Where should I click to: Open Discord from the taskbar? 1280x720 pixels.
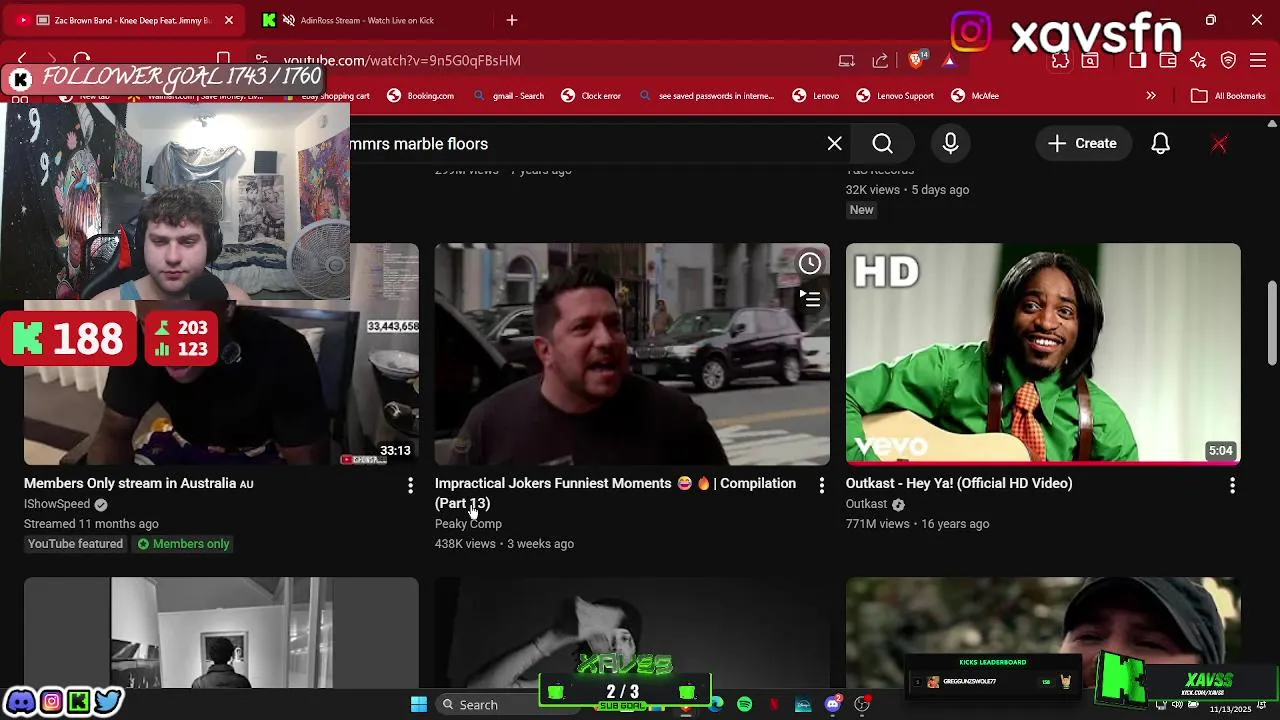[832, 705]
